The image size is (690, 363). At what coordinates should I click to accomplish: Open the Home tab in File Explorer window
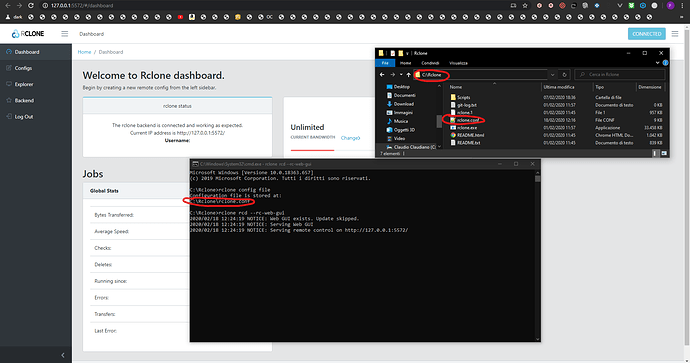point(405,63)
